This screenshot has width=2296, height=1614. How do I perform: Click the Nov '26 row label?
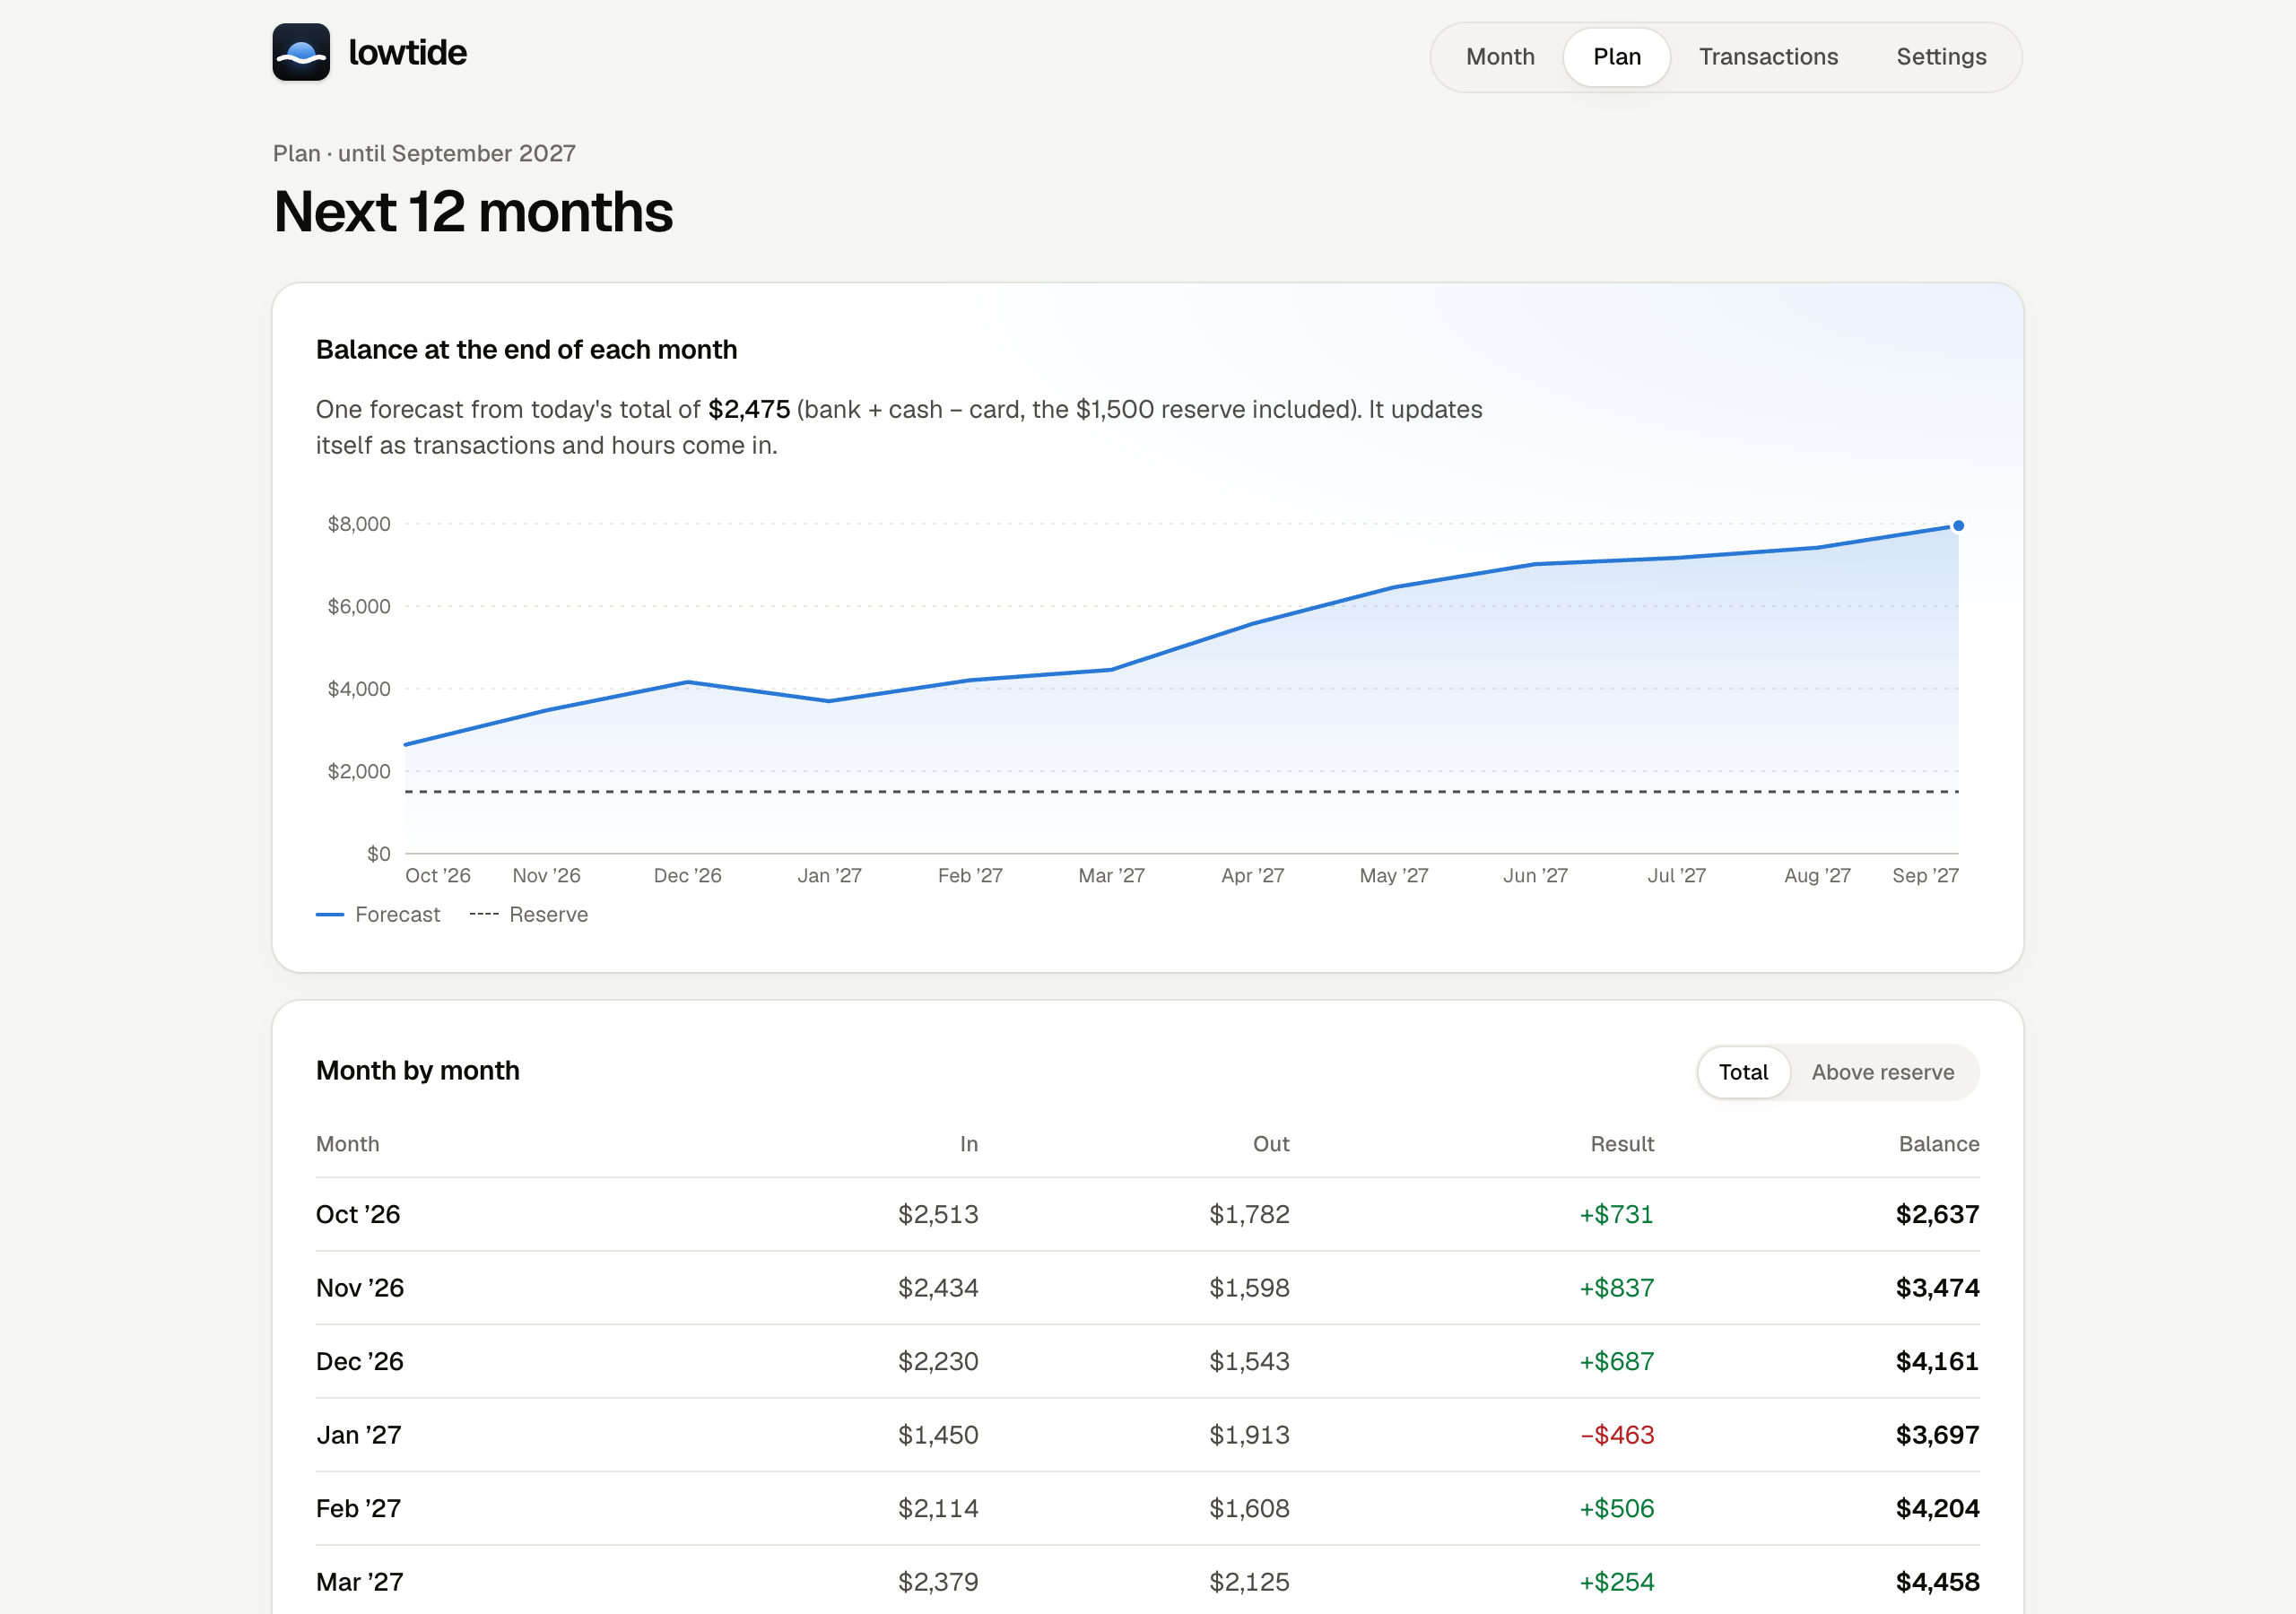click(x=360, y=1288)
